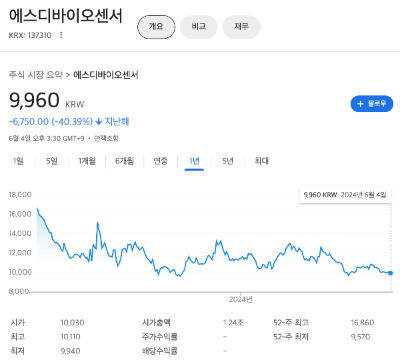Screen dimensions: 400x361
Task: Select the 연중 range
Action: [161, 161]
